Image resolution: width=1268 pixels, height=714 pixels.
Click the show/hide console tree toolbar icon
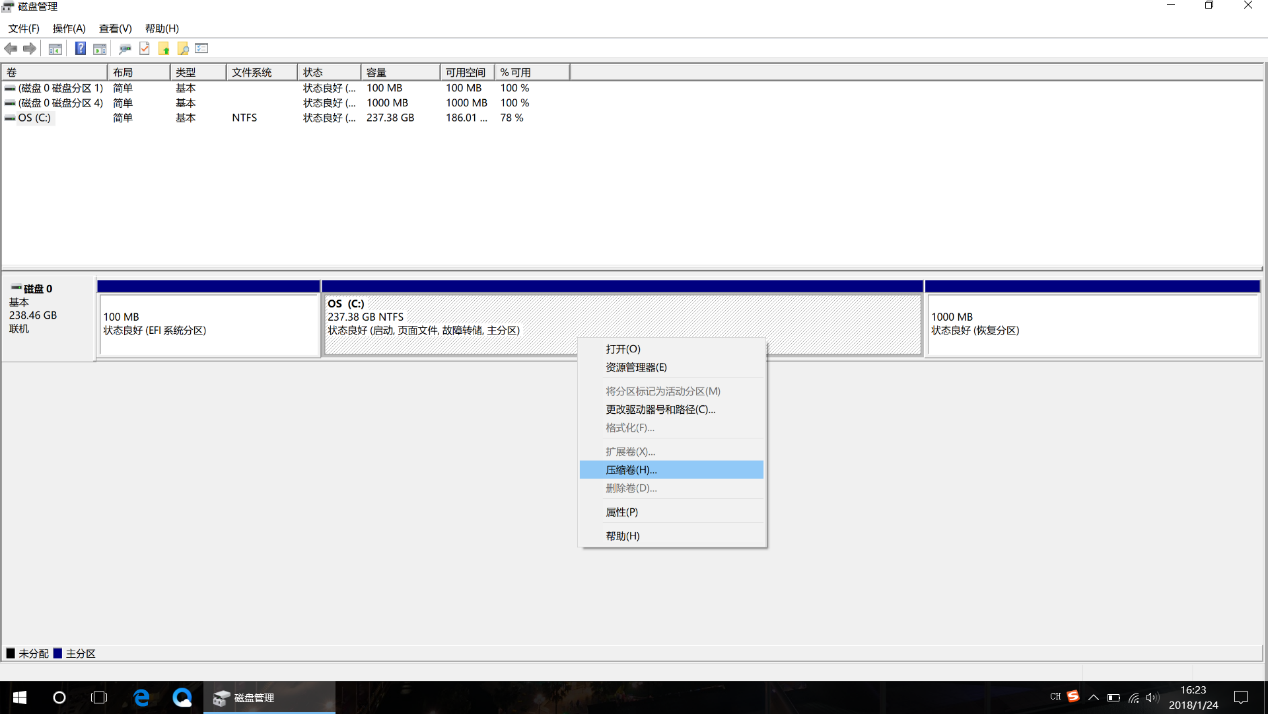point(55,49)
